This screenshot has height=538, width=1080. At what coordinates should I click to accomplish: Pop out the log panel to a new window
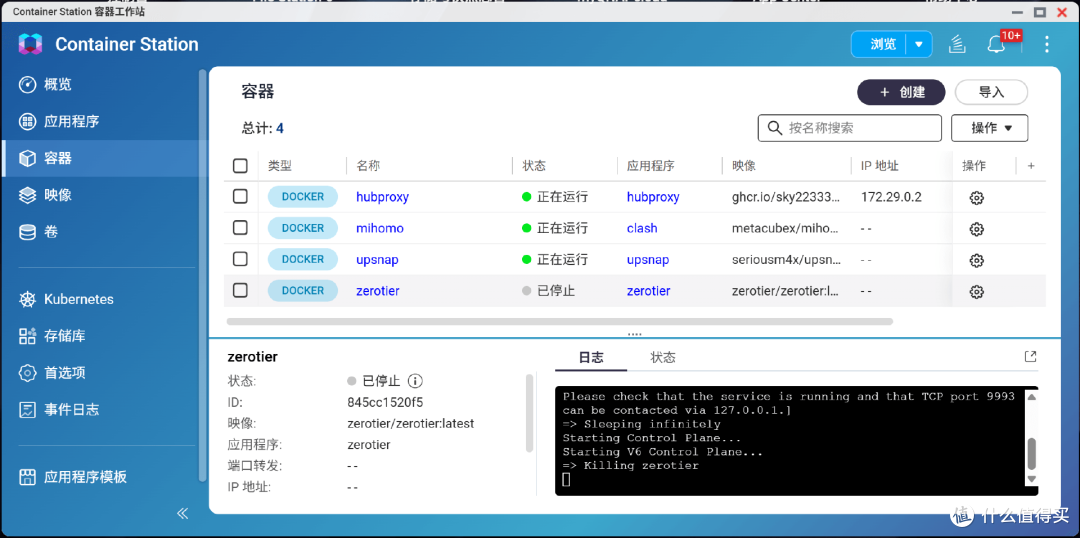pyautogui.click(x=1030, y=356)
